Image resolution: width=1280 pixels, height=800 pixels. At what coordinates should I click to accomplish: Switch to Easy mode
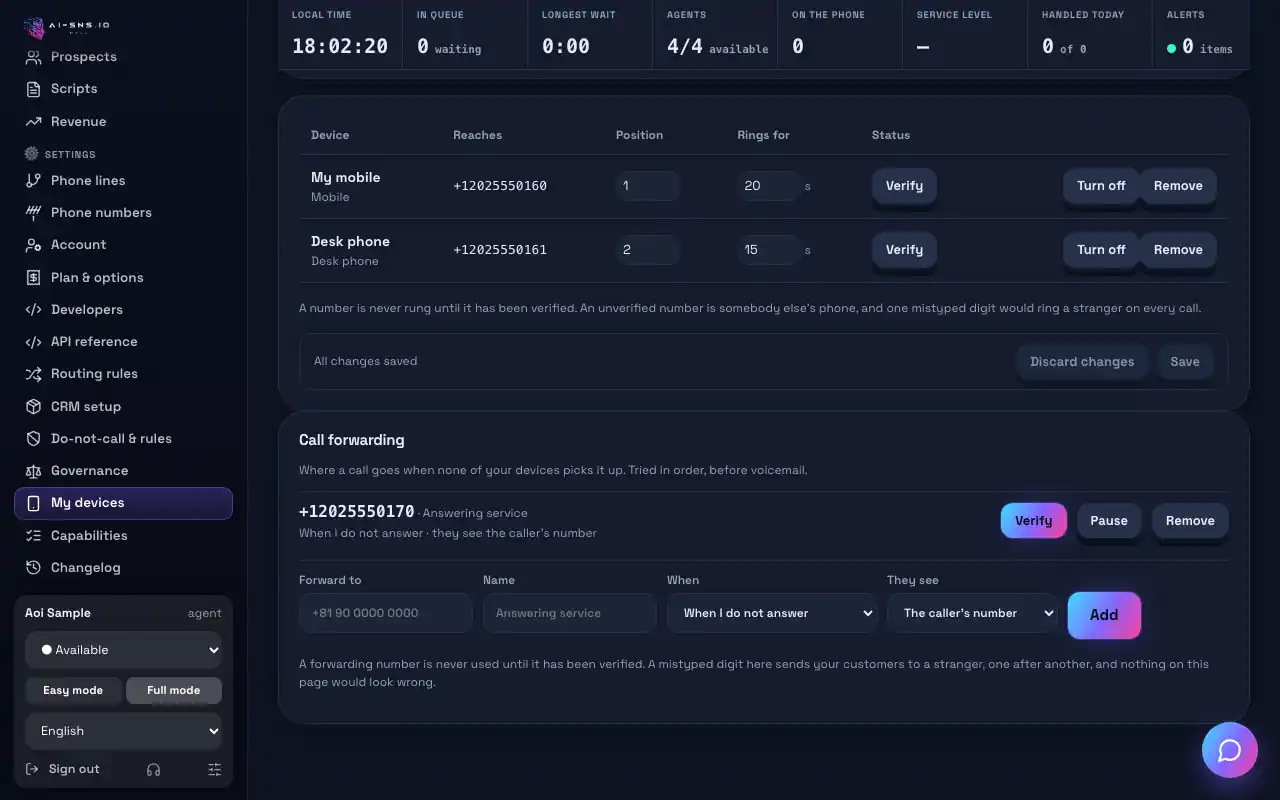(73, 690)
